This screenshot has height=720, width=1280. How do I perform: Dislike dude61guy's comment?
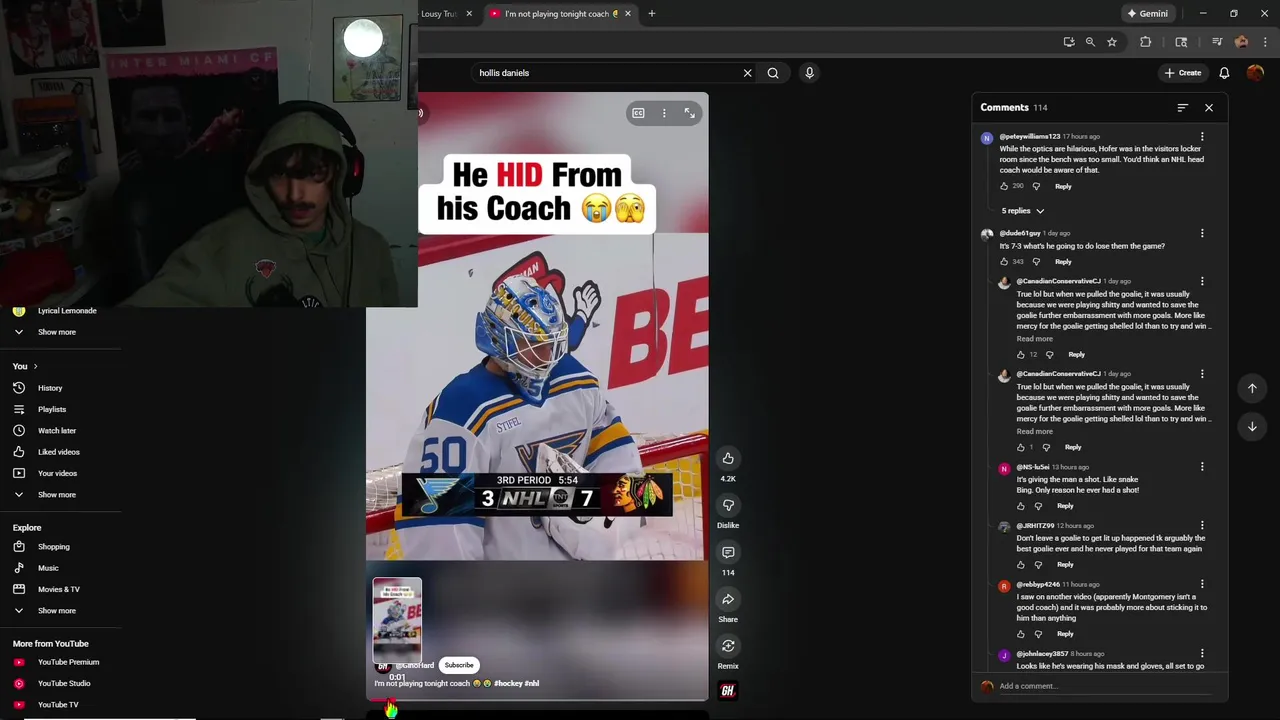coord(1036,262)
